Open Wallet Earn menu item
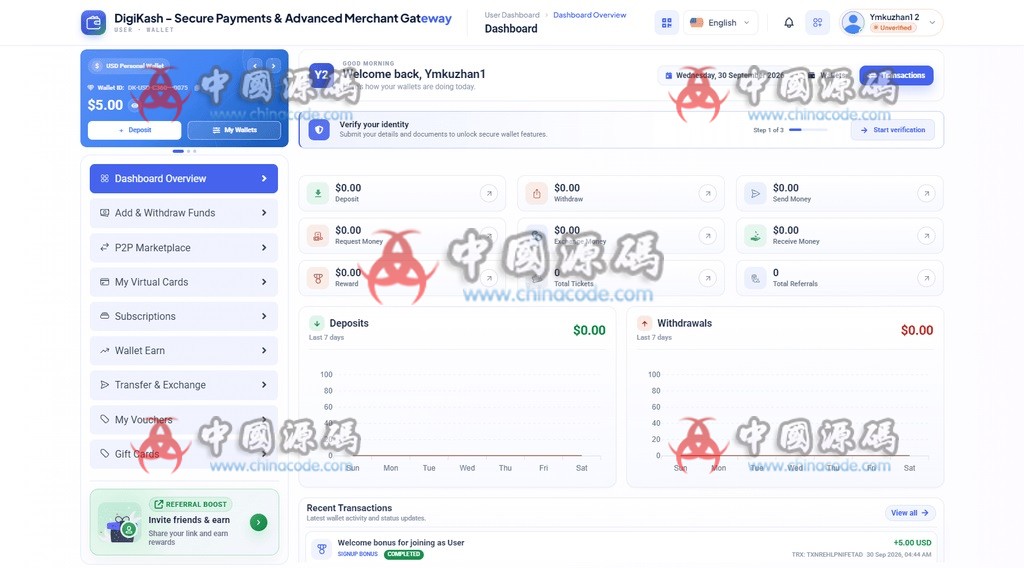The width and height of the screenshot is (1024, 568). [184, 351]
